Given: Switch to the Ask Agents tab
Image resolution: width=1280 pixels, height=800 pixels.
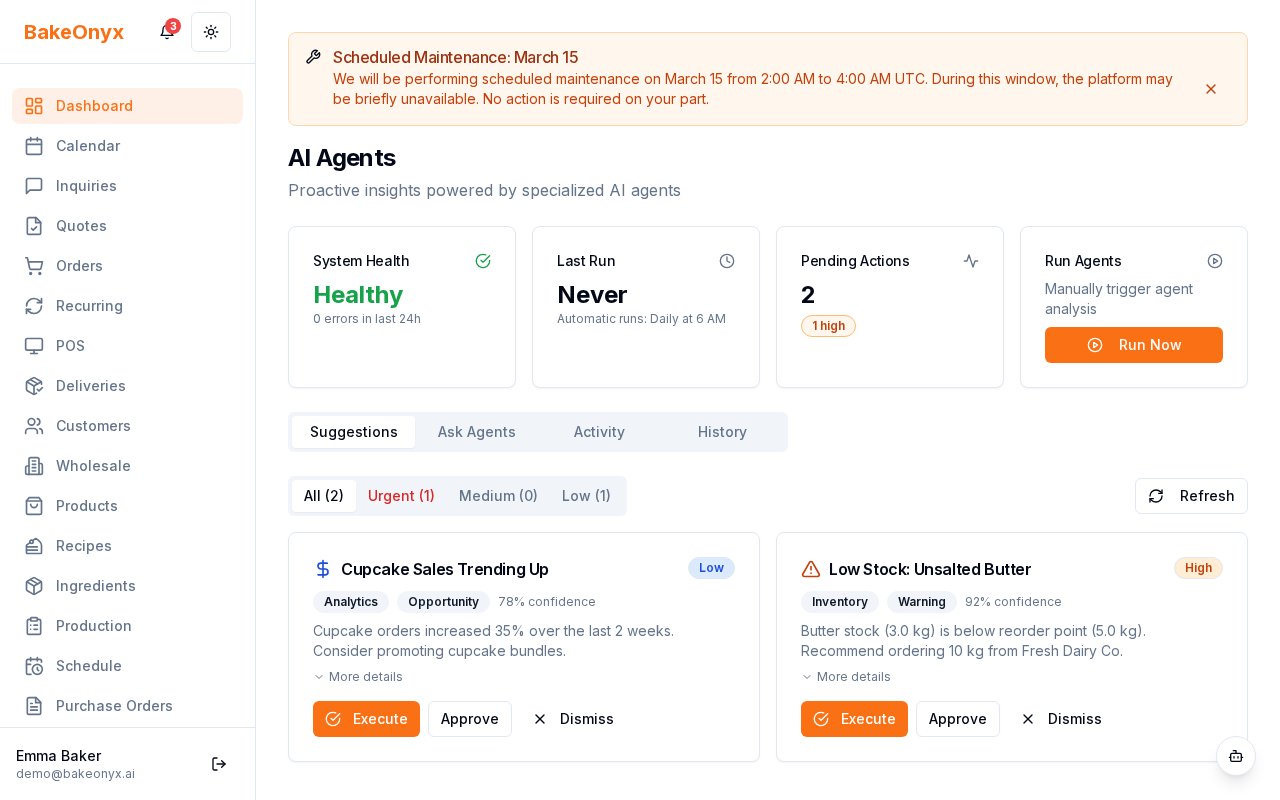Looking at the screenshot, I should coord(476,432).
